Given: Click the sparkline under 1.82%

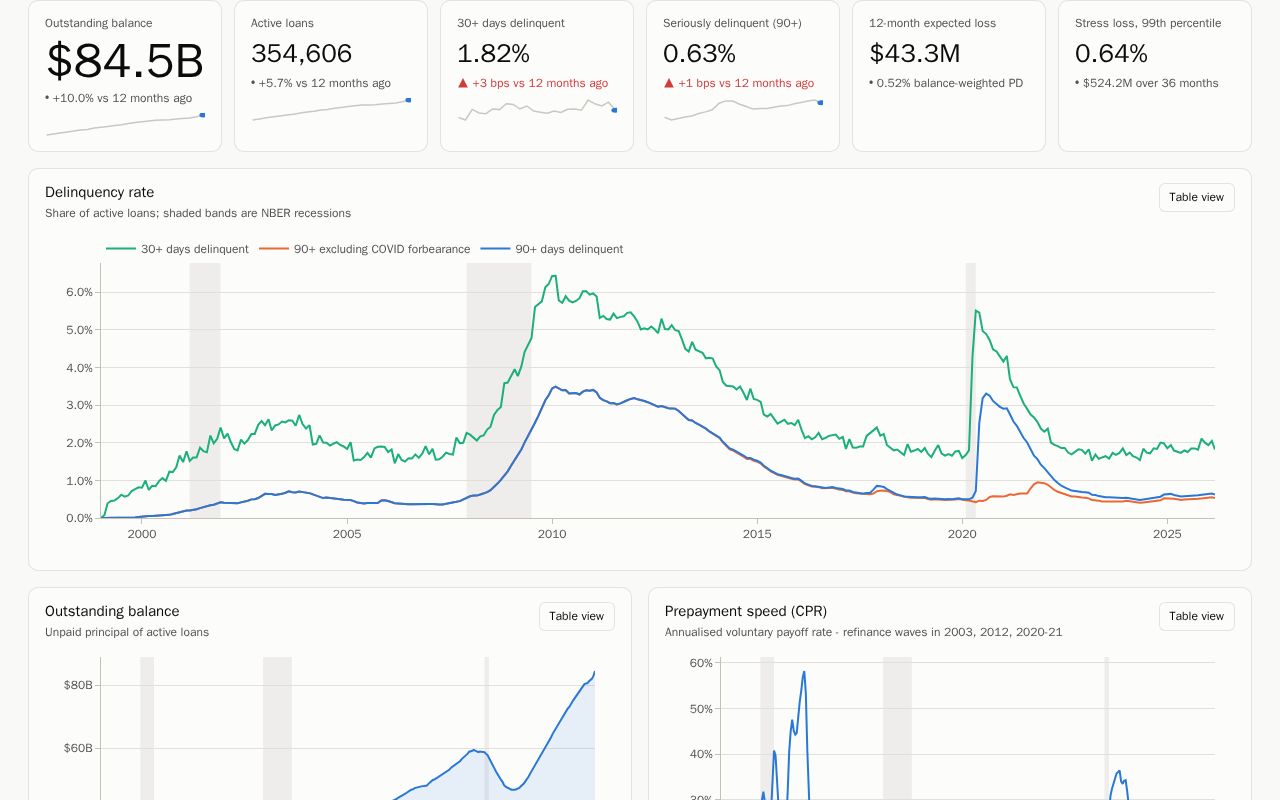Looking at the screenshot, I should coord(537,110).
